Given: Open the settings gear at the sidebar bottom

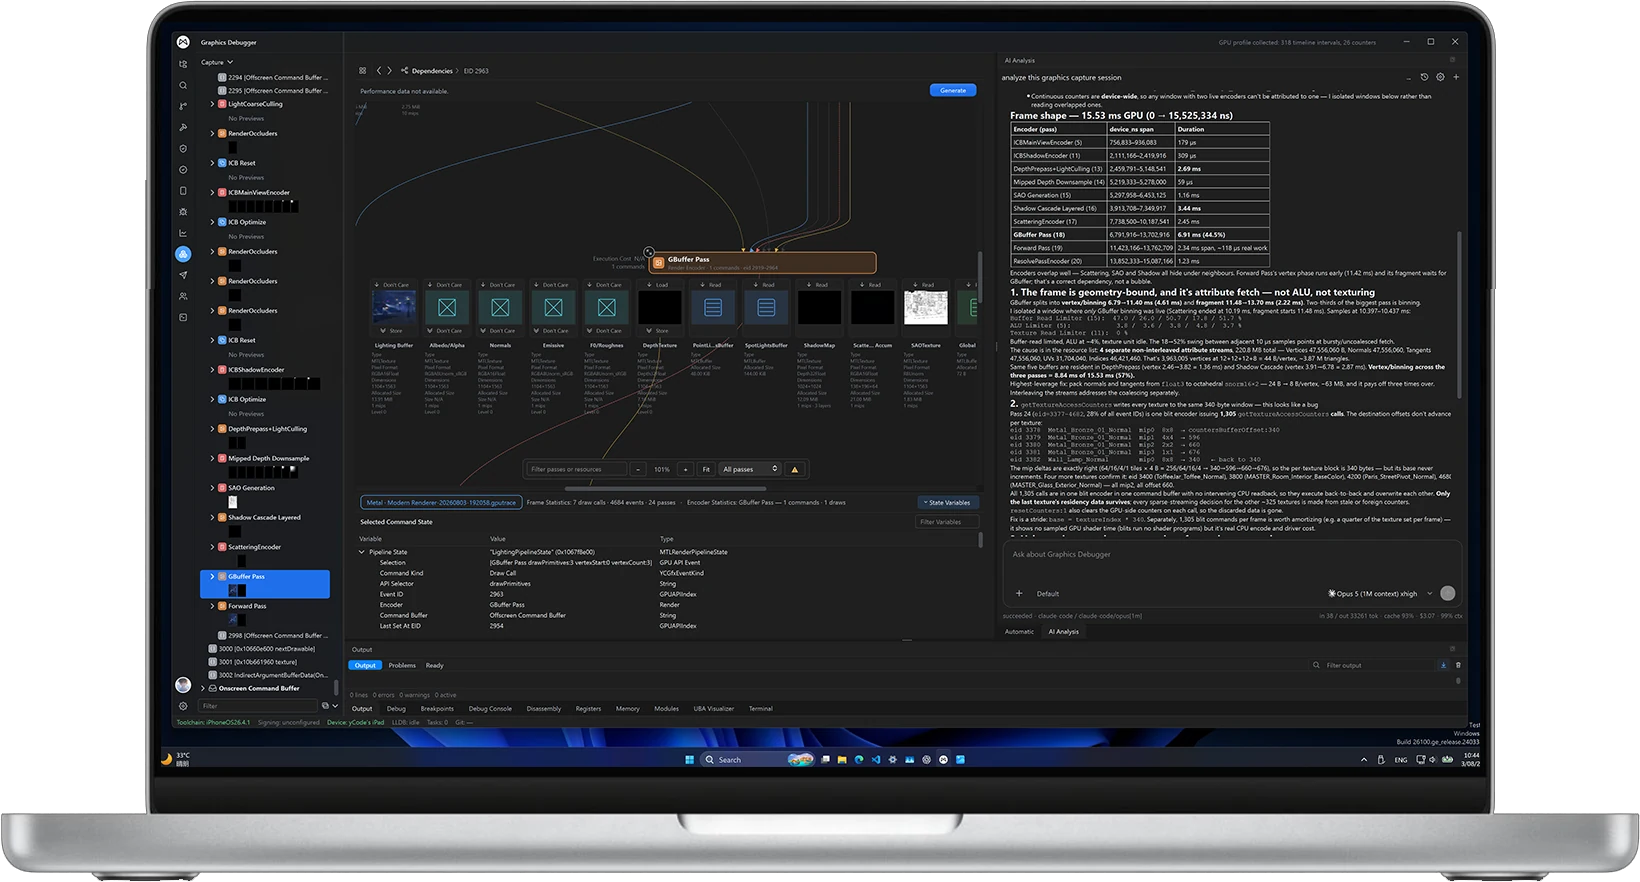Looking at the screenshot, I should tap(183, 706).
